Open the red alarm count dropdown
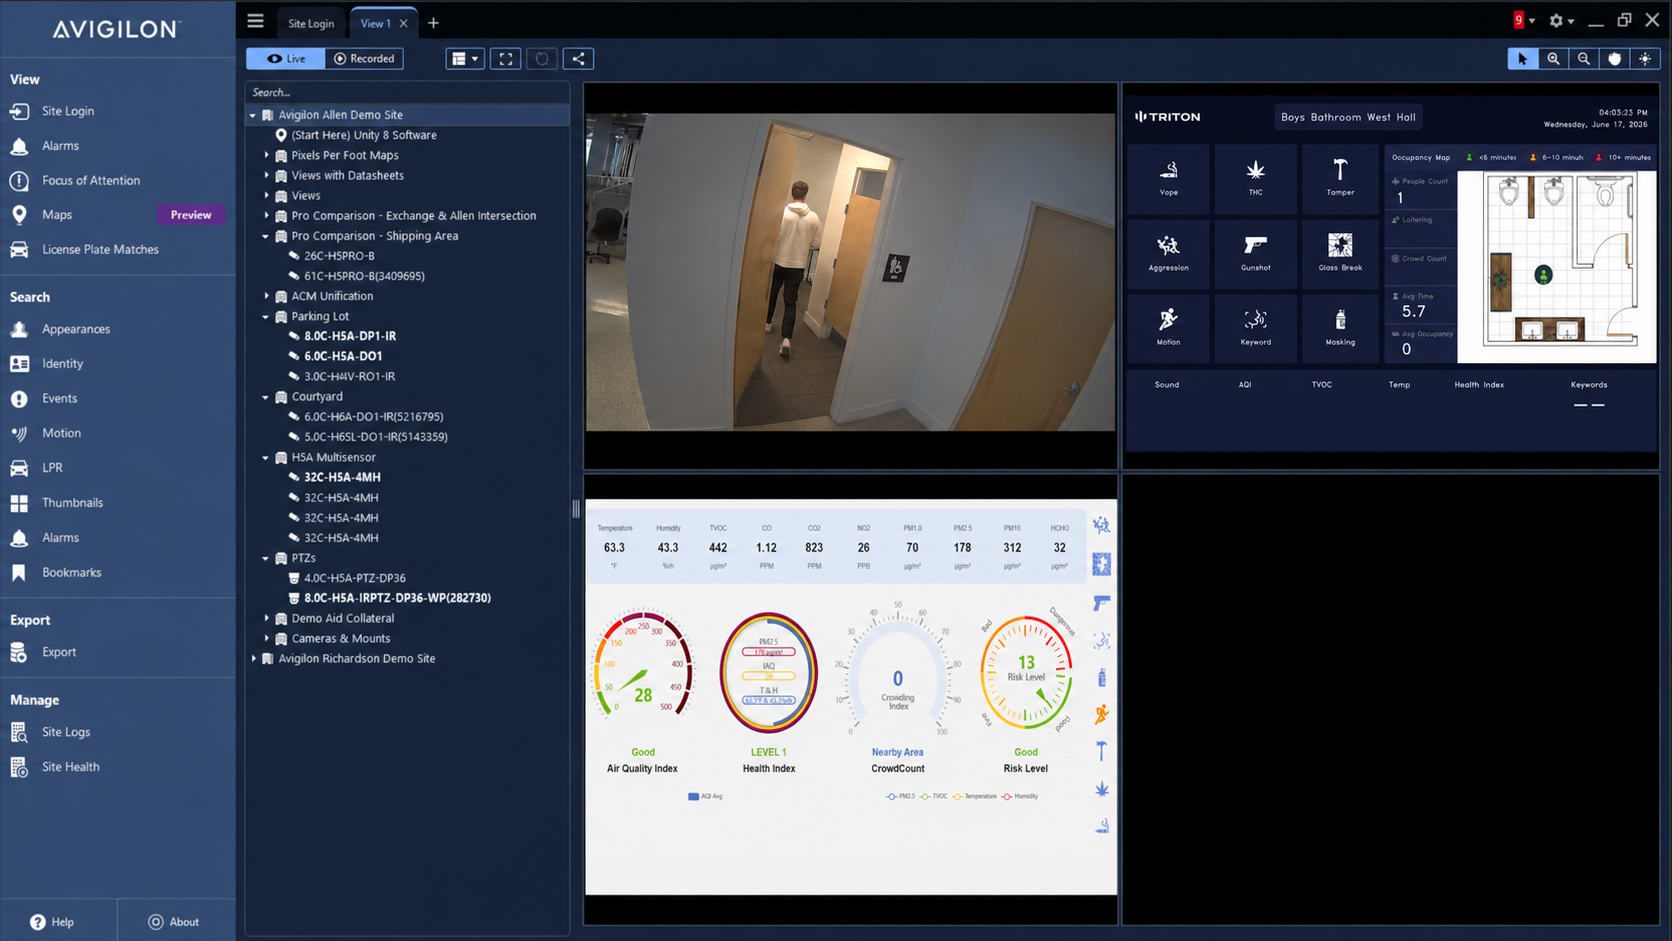 click(1524, 20)
